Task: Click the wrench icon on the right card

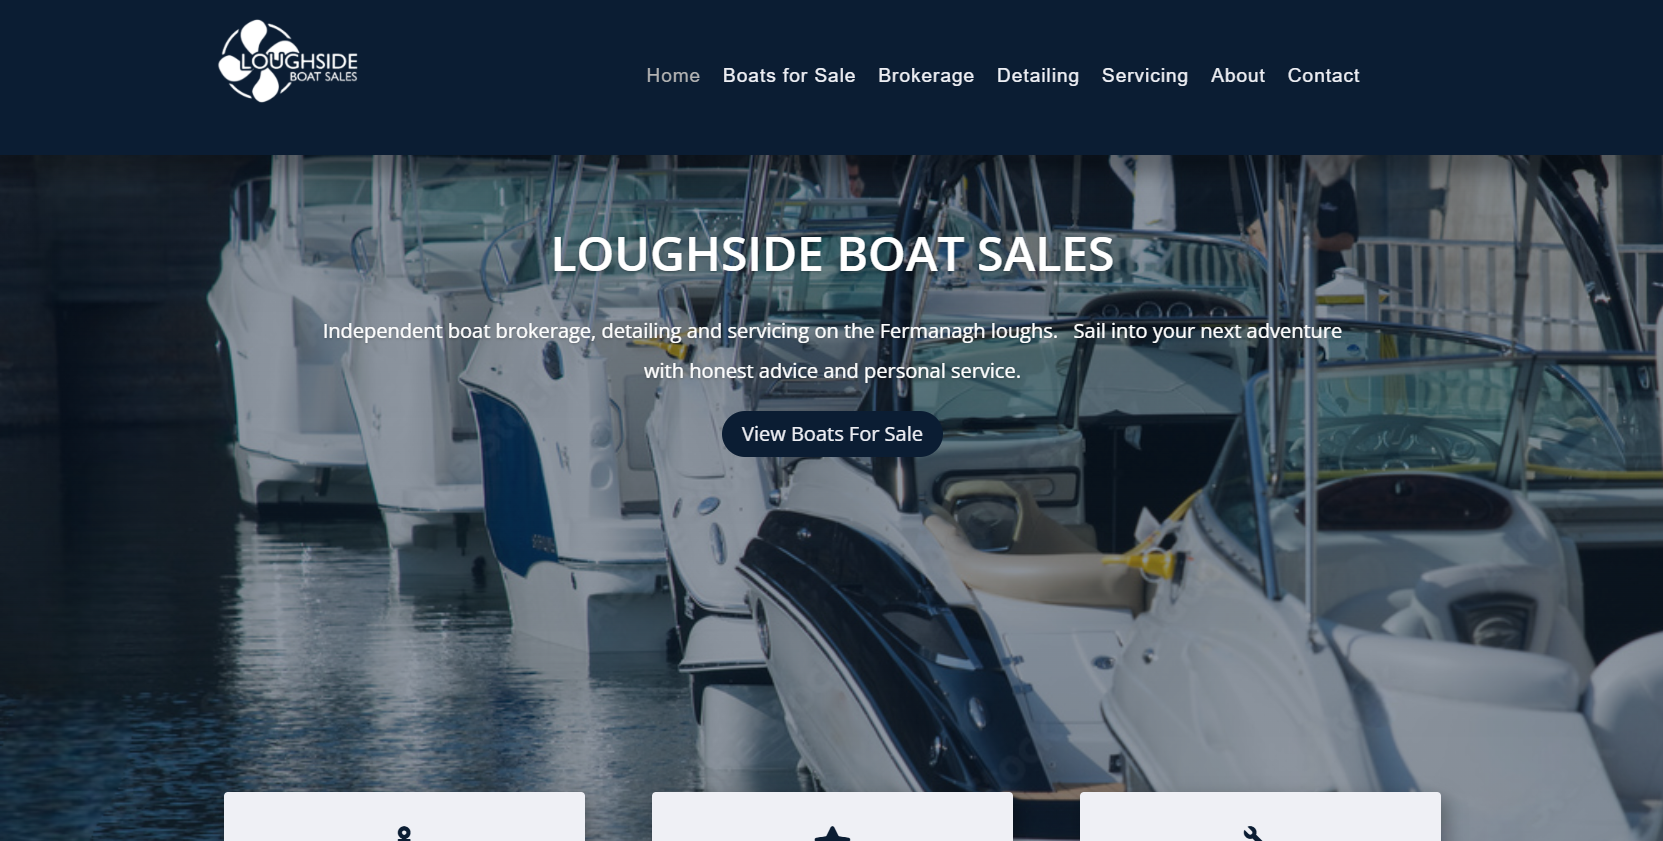Action: pyautogui.click(x=1253, y=833)
